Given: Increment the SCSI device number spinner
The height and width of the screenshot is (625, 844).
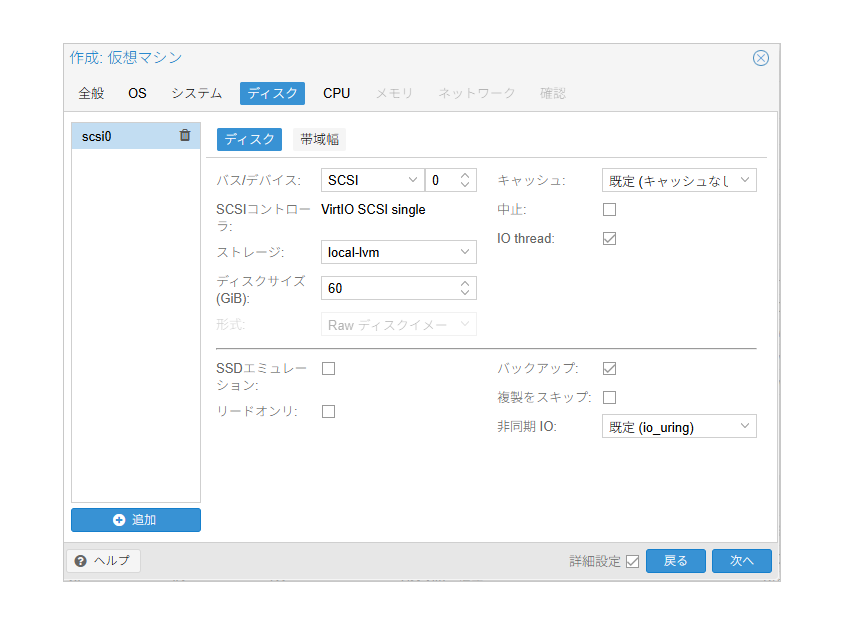Looking at the screenshot, I should point(465,175).
